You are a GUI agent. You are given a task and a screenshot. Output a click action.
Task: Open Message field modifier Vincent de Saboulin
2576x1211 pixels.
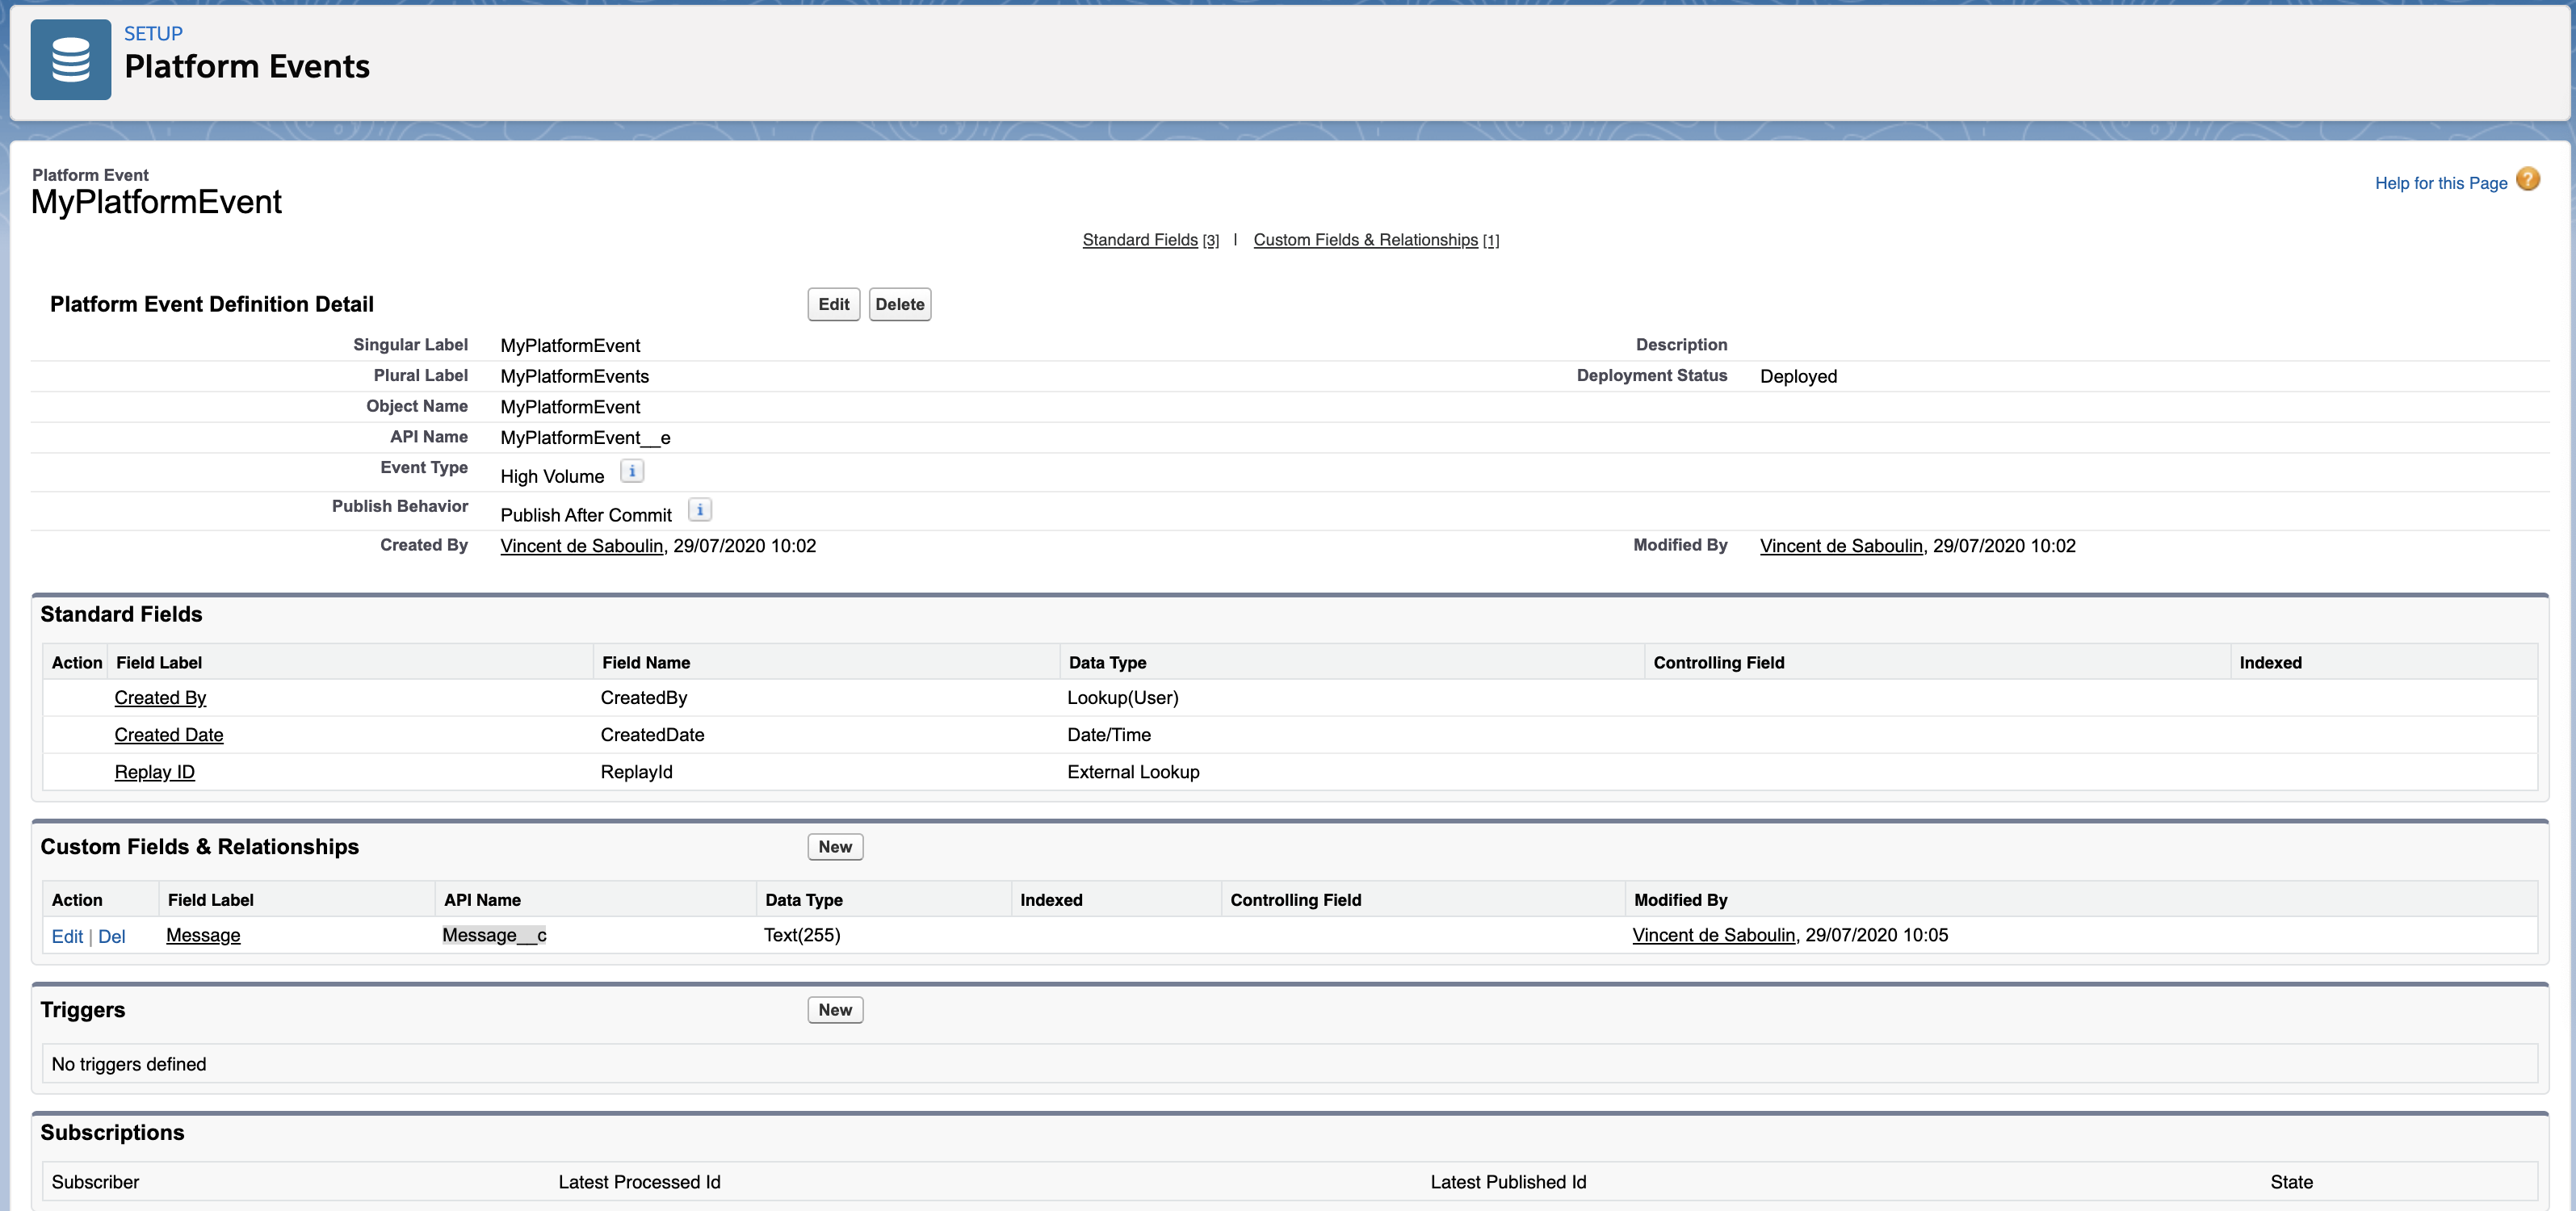(x=1713, y=935)
